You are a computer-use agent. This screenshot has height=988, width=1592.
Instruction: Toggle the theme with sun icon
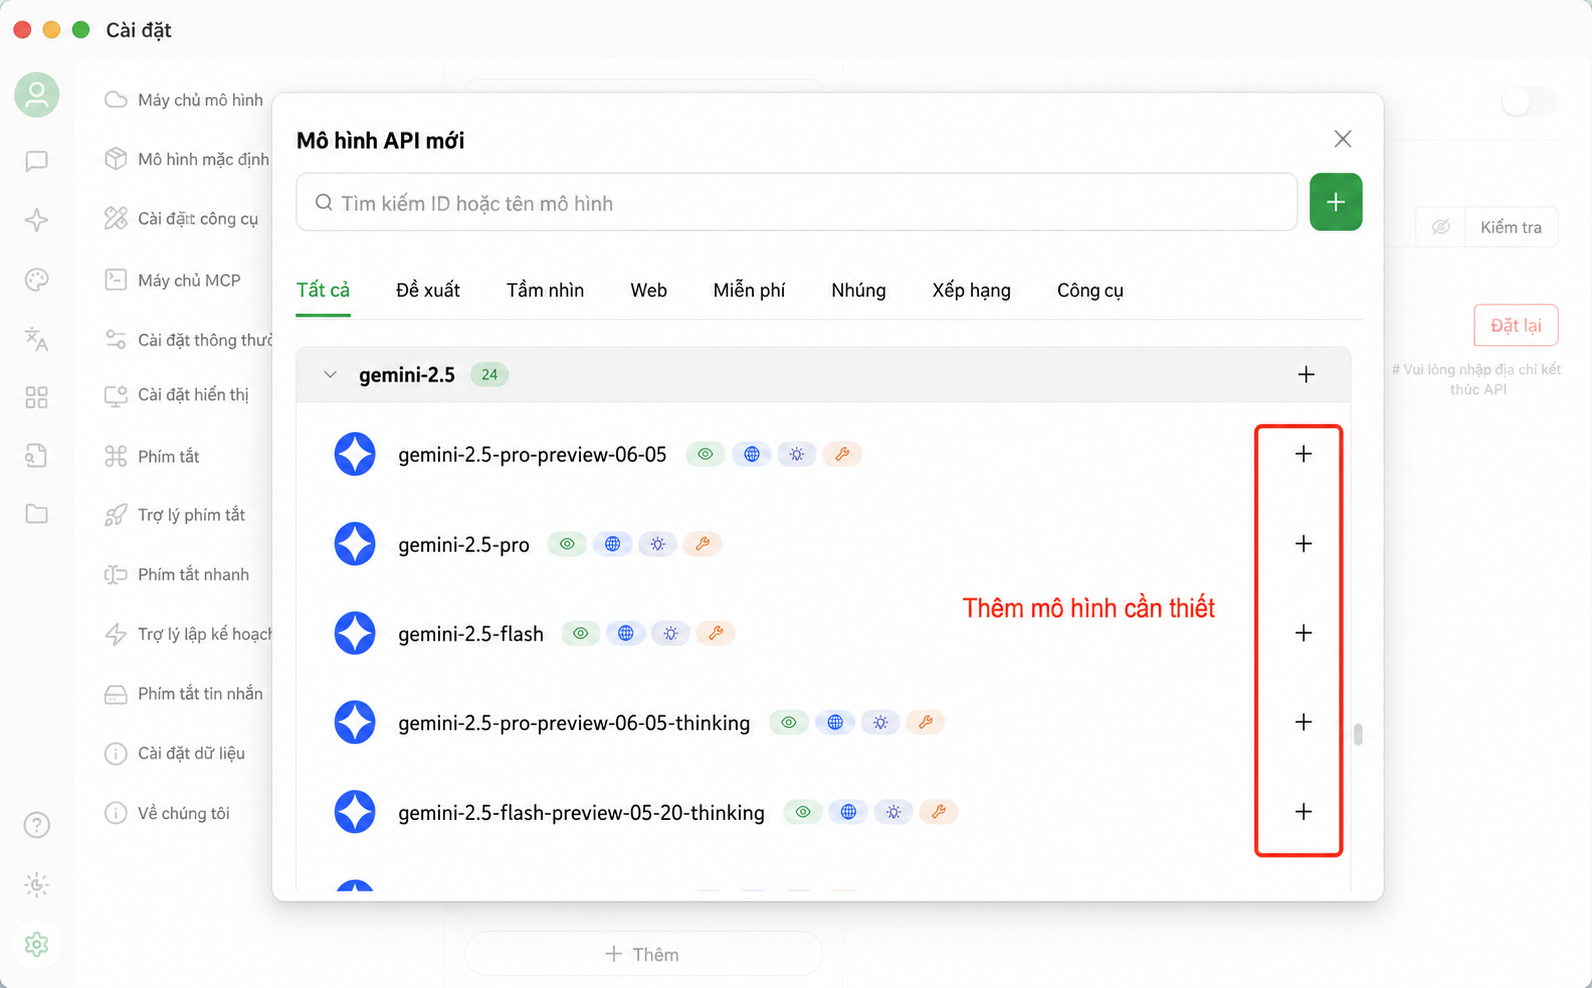tap(37, 885)
